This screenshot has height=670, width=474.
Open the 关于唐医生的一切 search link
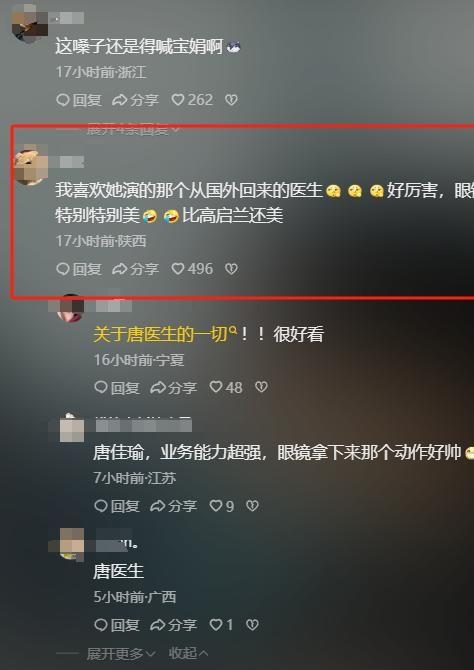pos(165,335)
